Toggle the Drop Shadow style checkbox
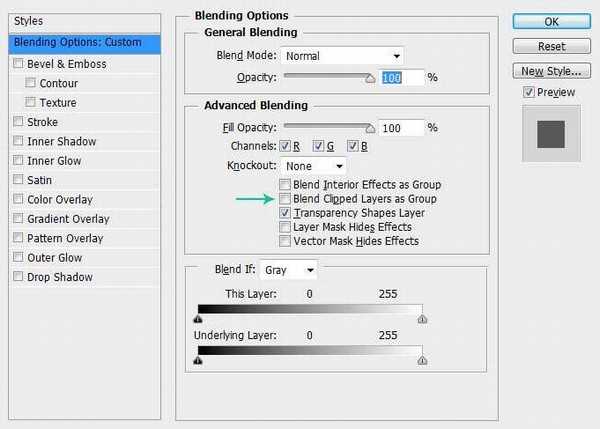The width and height of the screenshot is (600, 429). (x=18, y=277)
